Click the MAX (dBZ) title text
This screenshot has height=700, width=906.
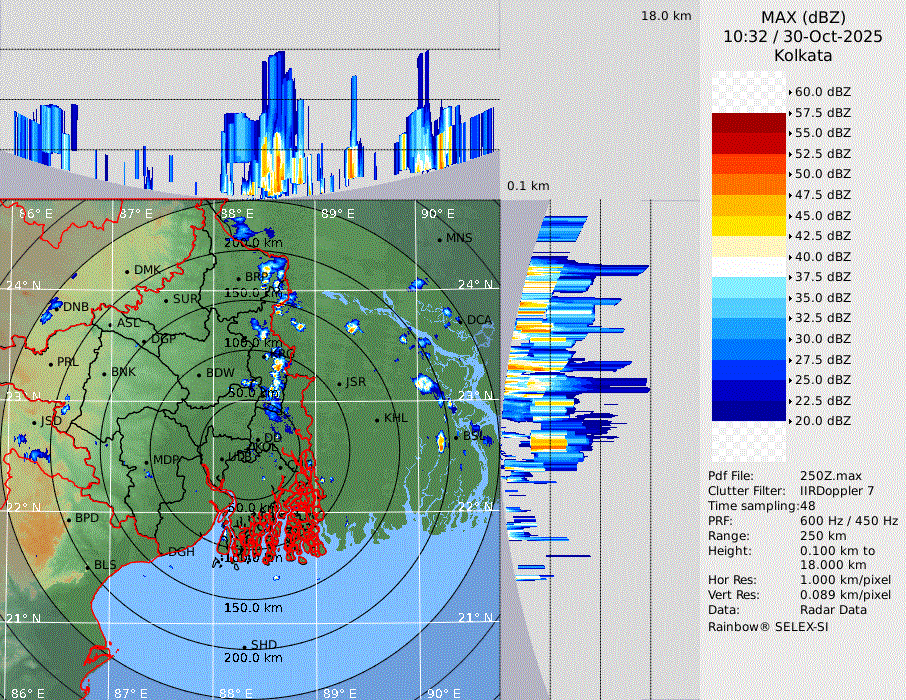pos(803,17)
